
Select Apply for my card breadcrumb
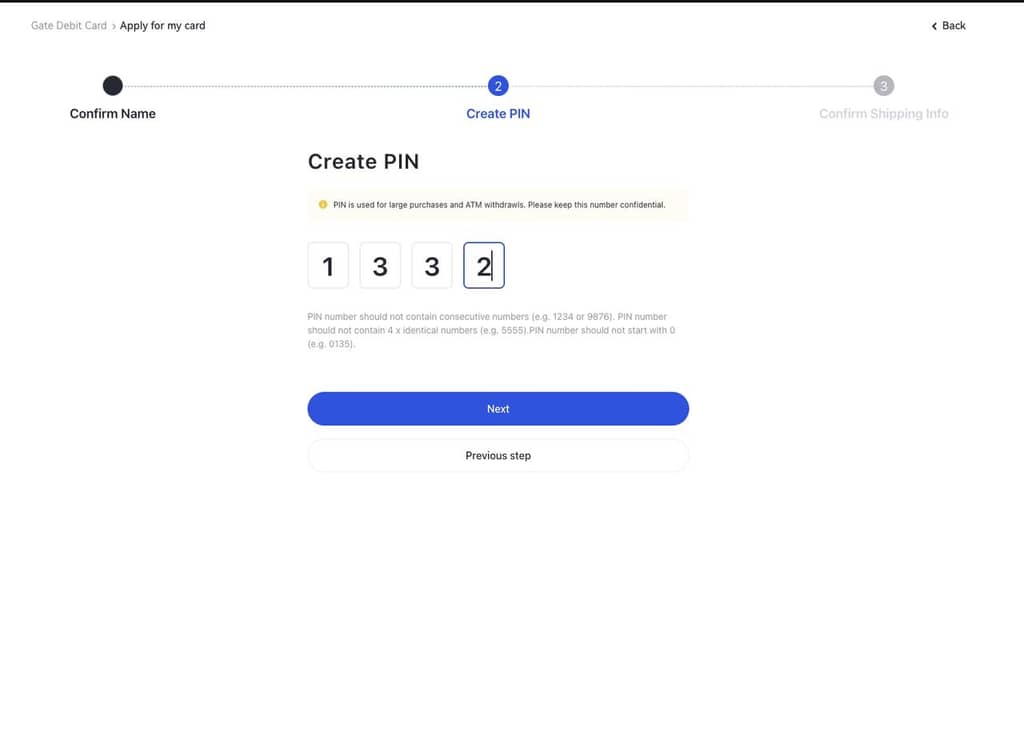click(x=163, y=26)
